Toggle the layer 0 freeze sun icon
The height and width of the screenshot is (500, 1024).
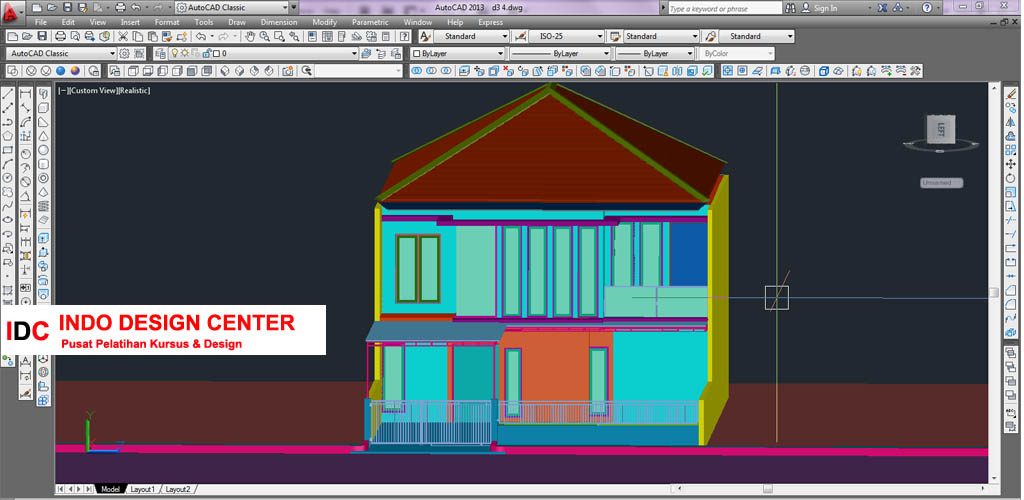click(x=185, y=54)
